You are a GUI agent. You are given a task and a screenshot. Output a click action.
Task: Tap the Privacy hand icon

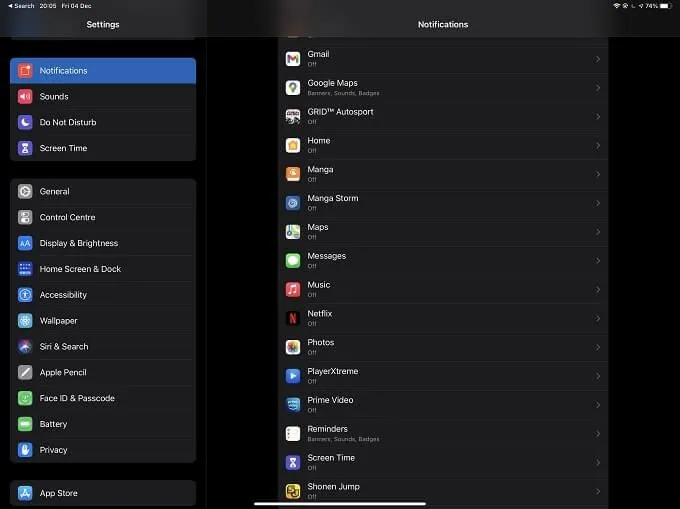[25, 450]
